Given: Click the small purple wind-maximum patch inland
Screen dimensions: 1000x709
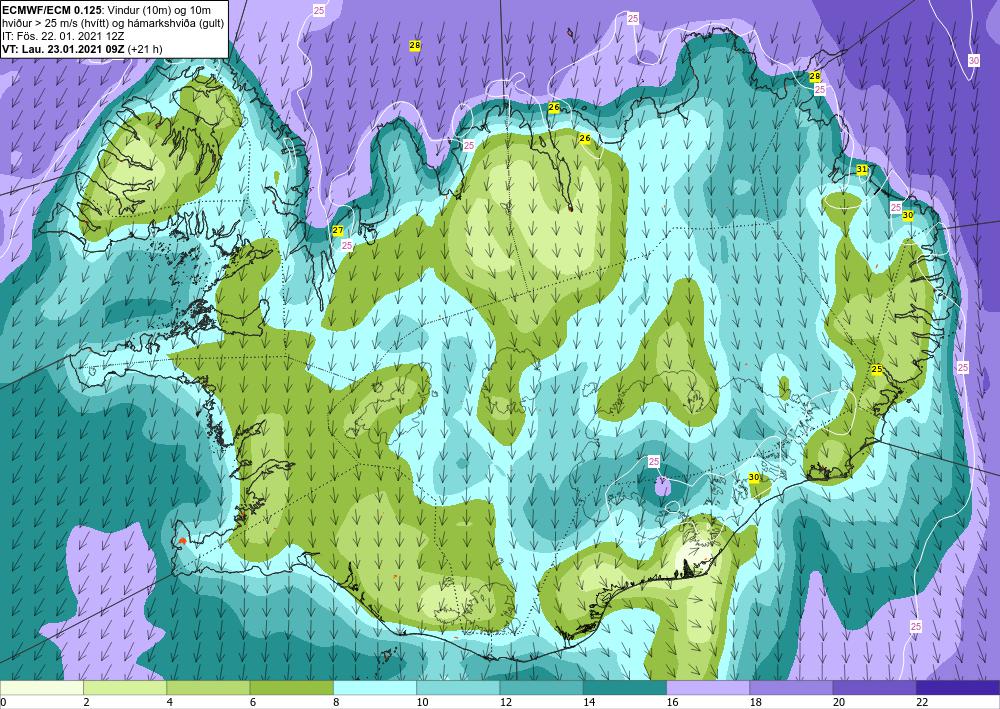Looking at the screenshot, I should (x=663, y=488).
